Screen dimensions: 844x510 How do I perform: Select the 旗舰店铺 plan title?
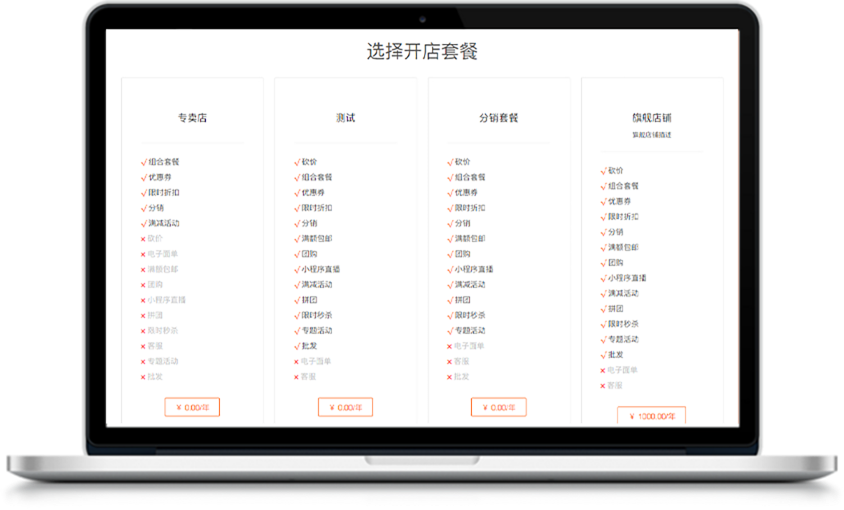[652, 117]
